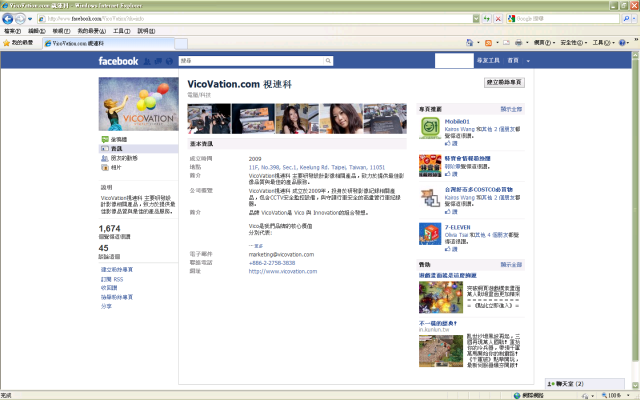640x400 pixels.
Task: Refresh the page with green arrows icon
Action: [x=487, y=19]
